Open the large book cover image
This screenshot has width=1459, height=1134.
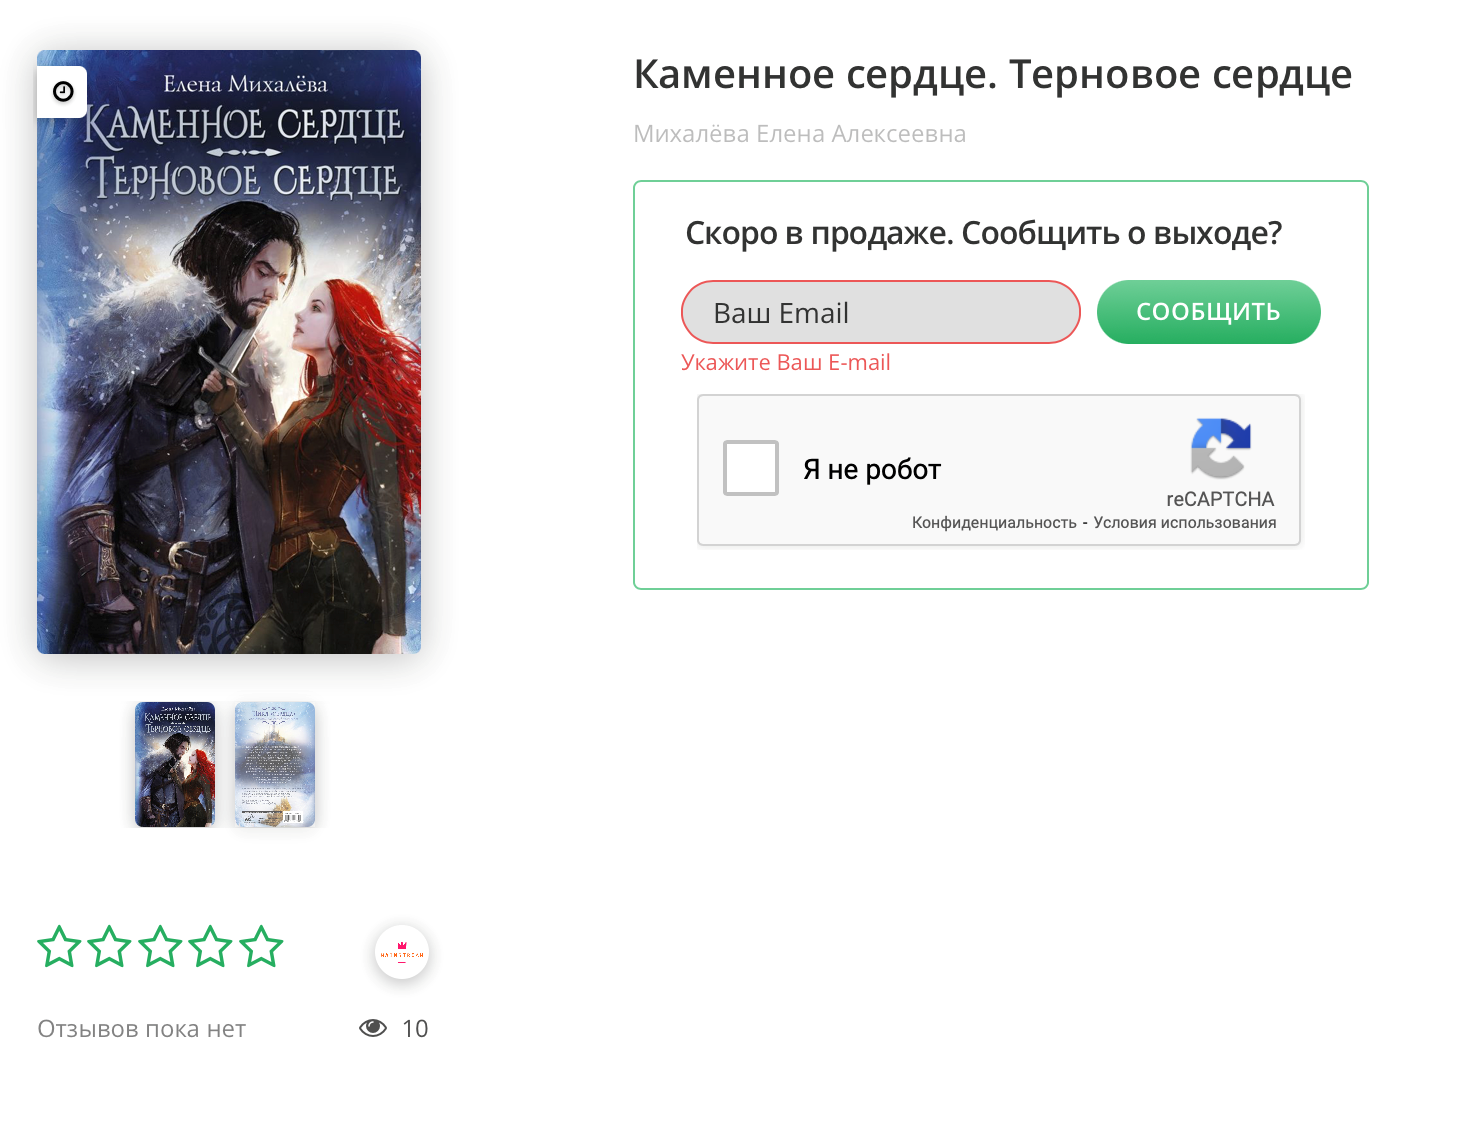229,352
